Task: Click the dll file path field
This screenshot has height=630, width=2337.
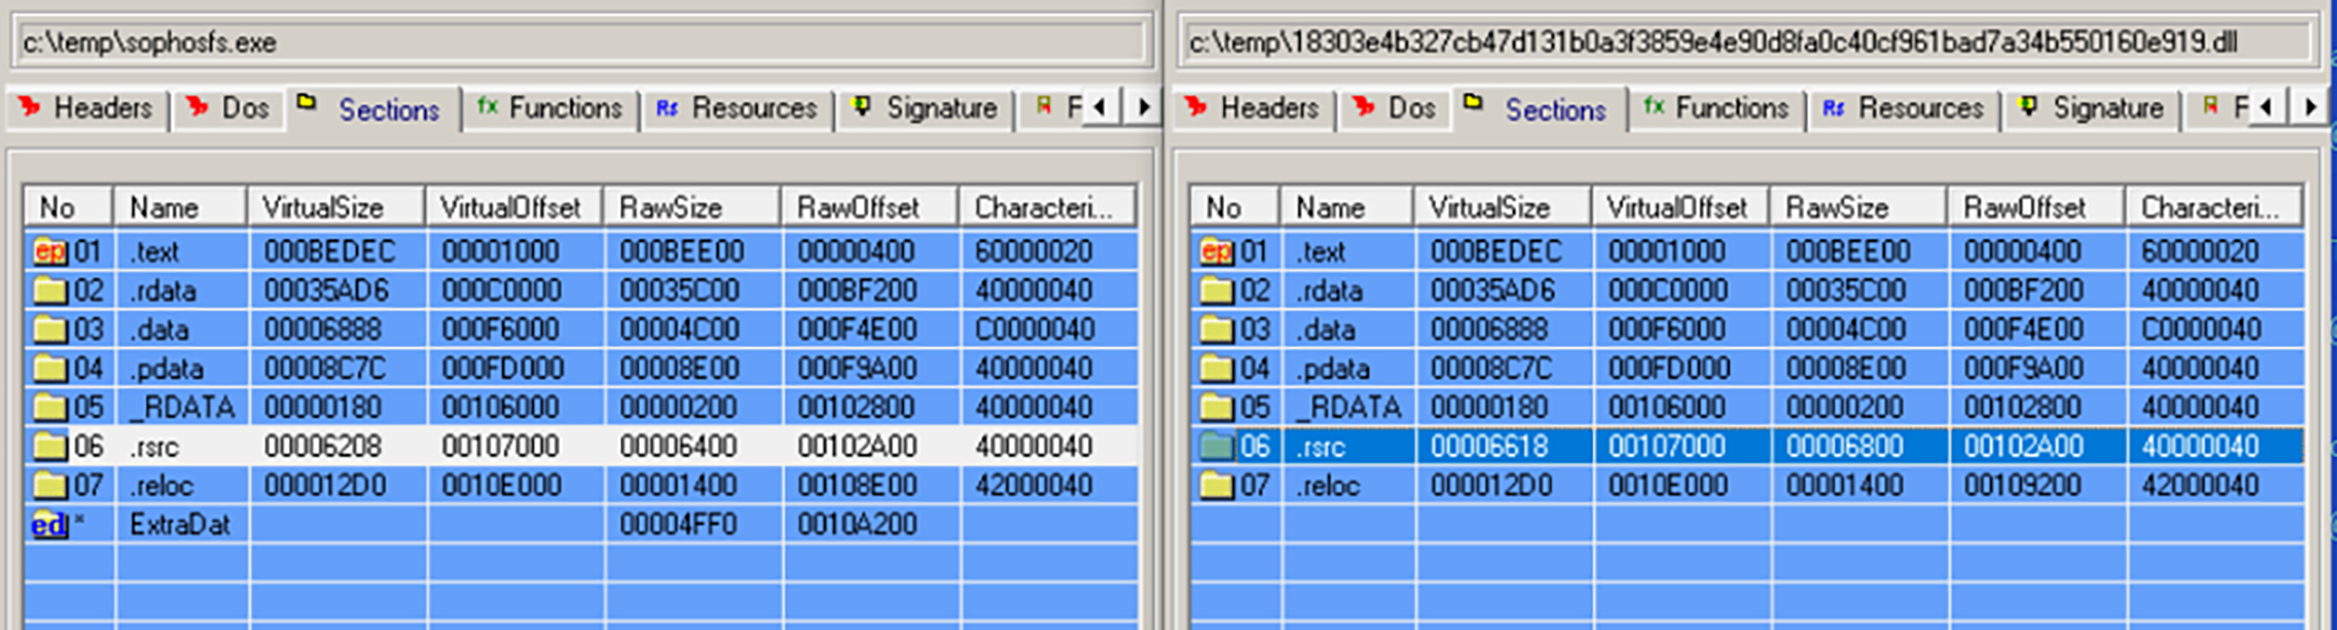Action: (x=1748, y=43)
